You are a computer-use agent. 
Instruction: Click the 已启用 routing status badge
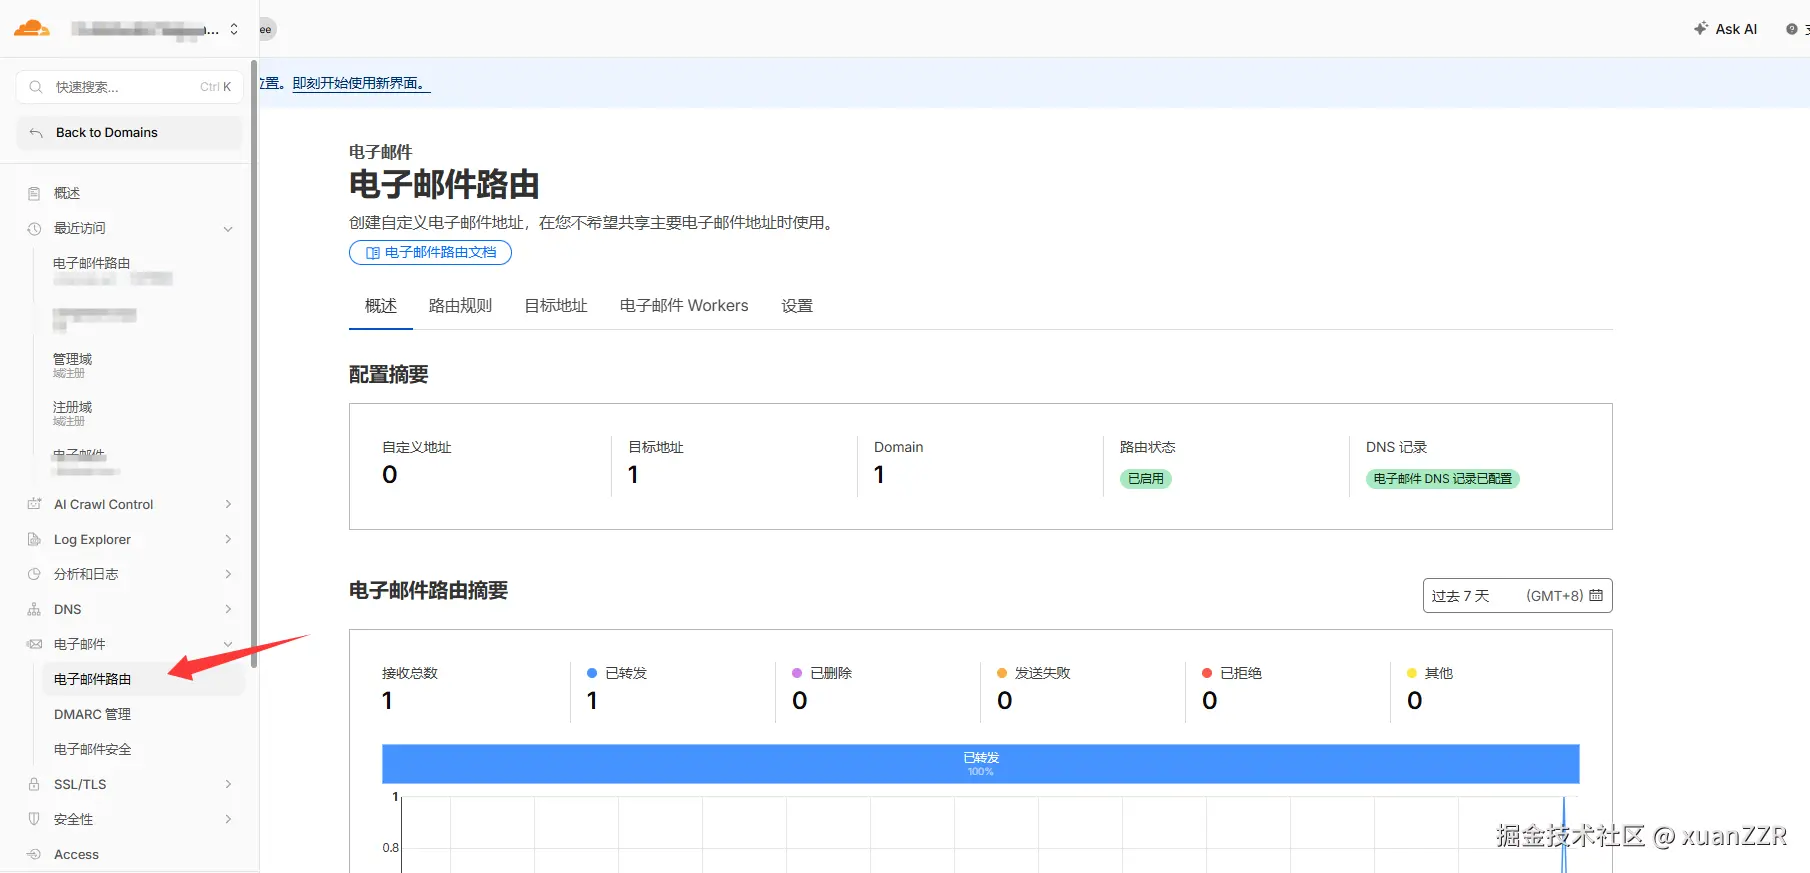click(1146, 479)
